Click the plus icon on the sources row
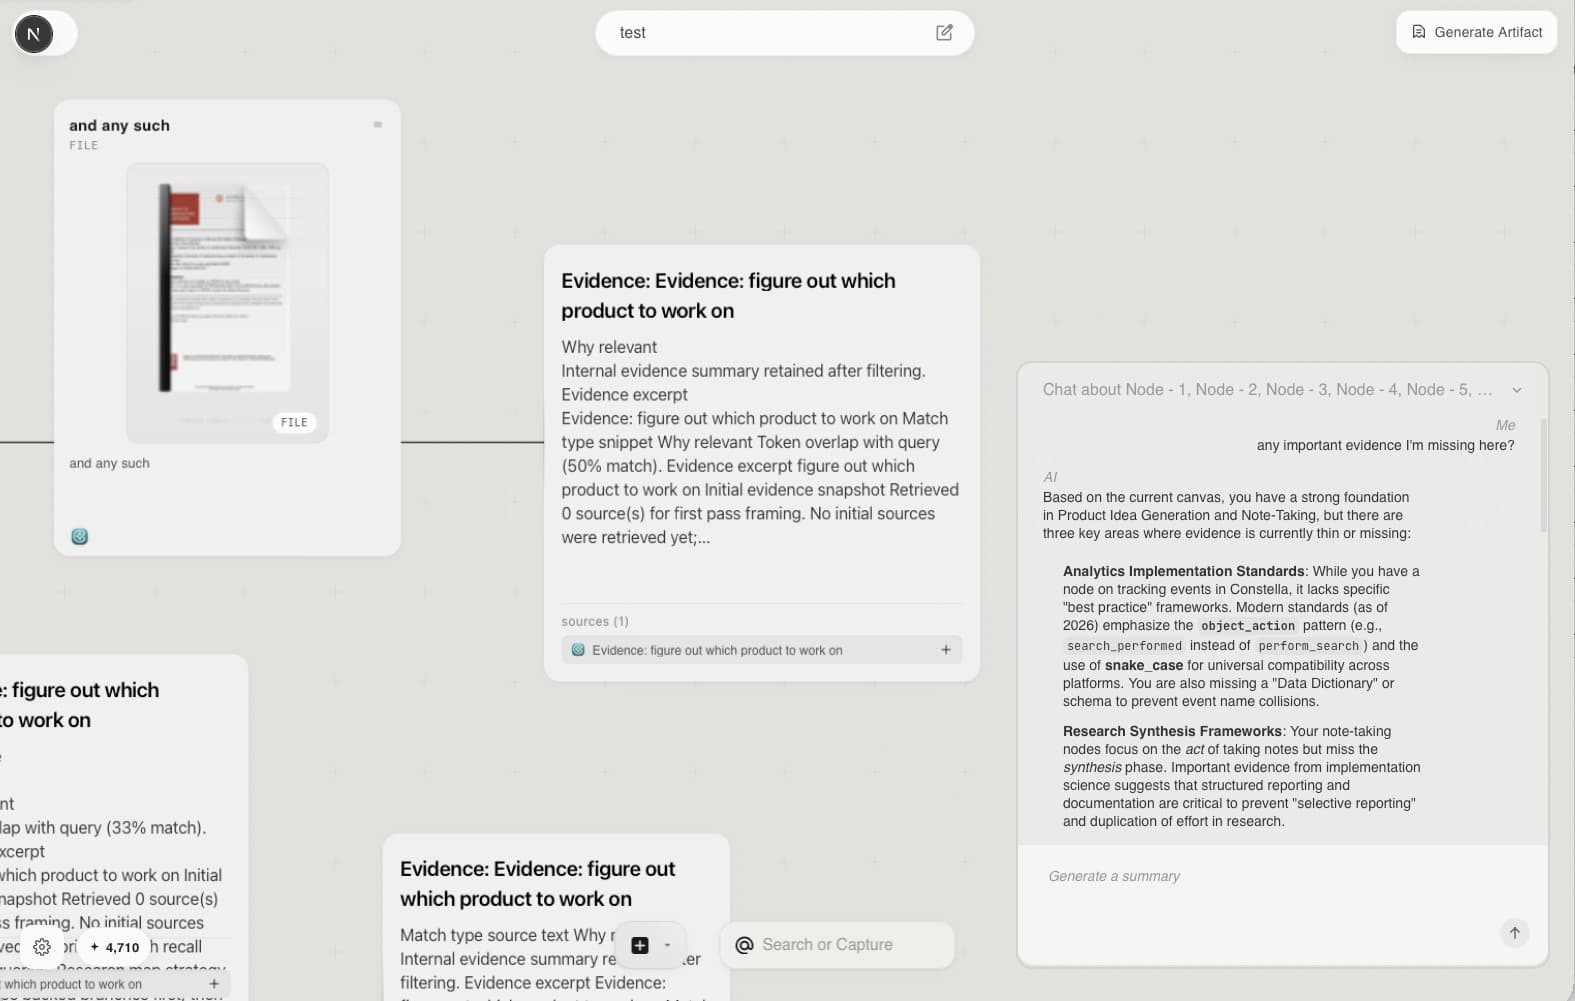Screen dimensions: 1575x1001 coord(945,649)
